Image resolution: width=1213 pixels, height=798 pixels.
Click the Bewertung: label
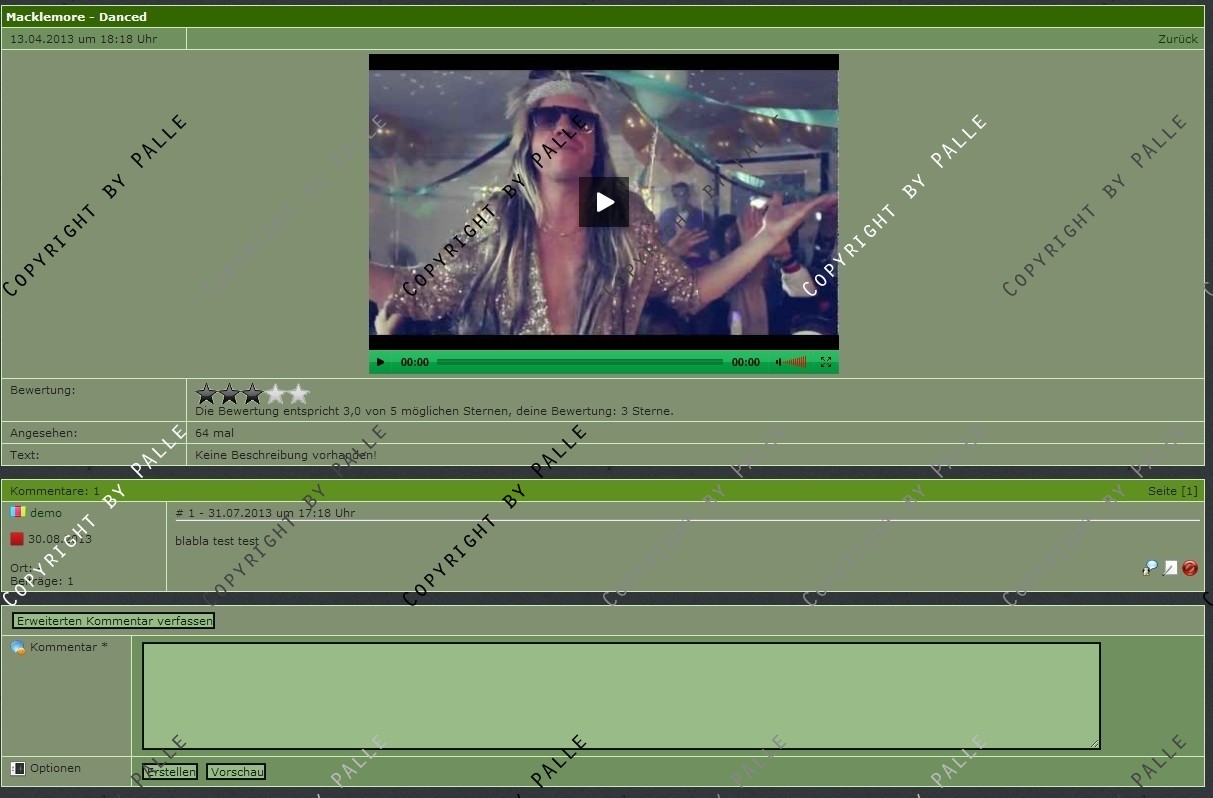43,390
